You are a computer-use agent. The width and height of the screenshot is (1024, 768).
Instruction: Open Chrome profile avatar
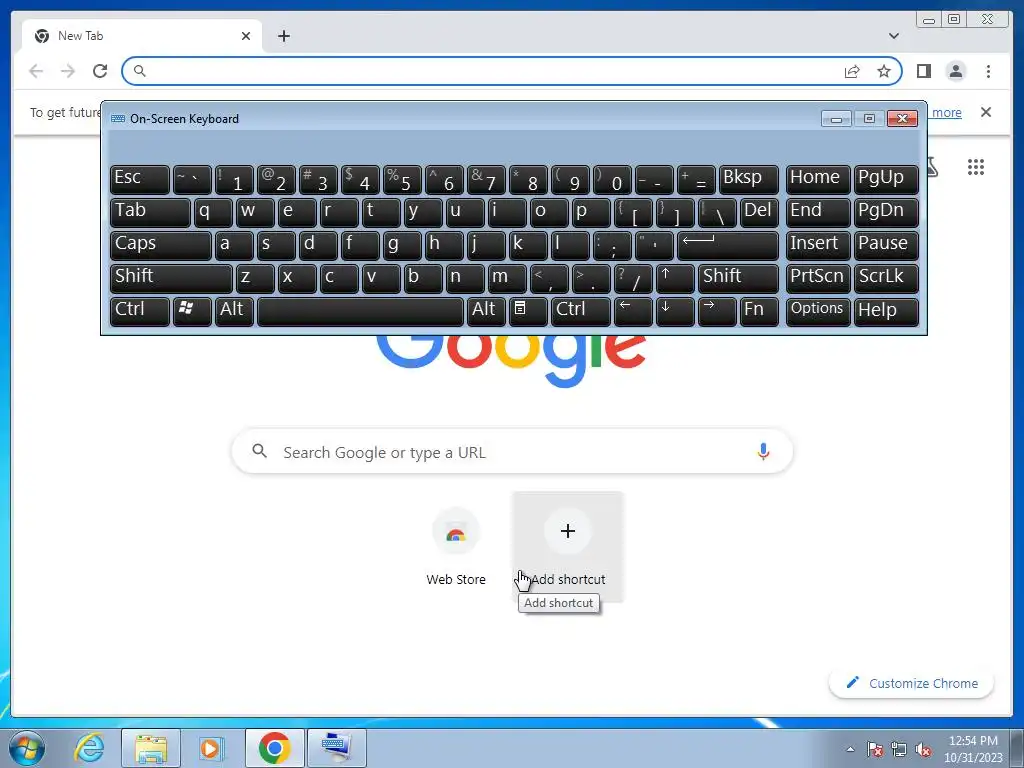955,71
